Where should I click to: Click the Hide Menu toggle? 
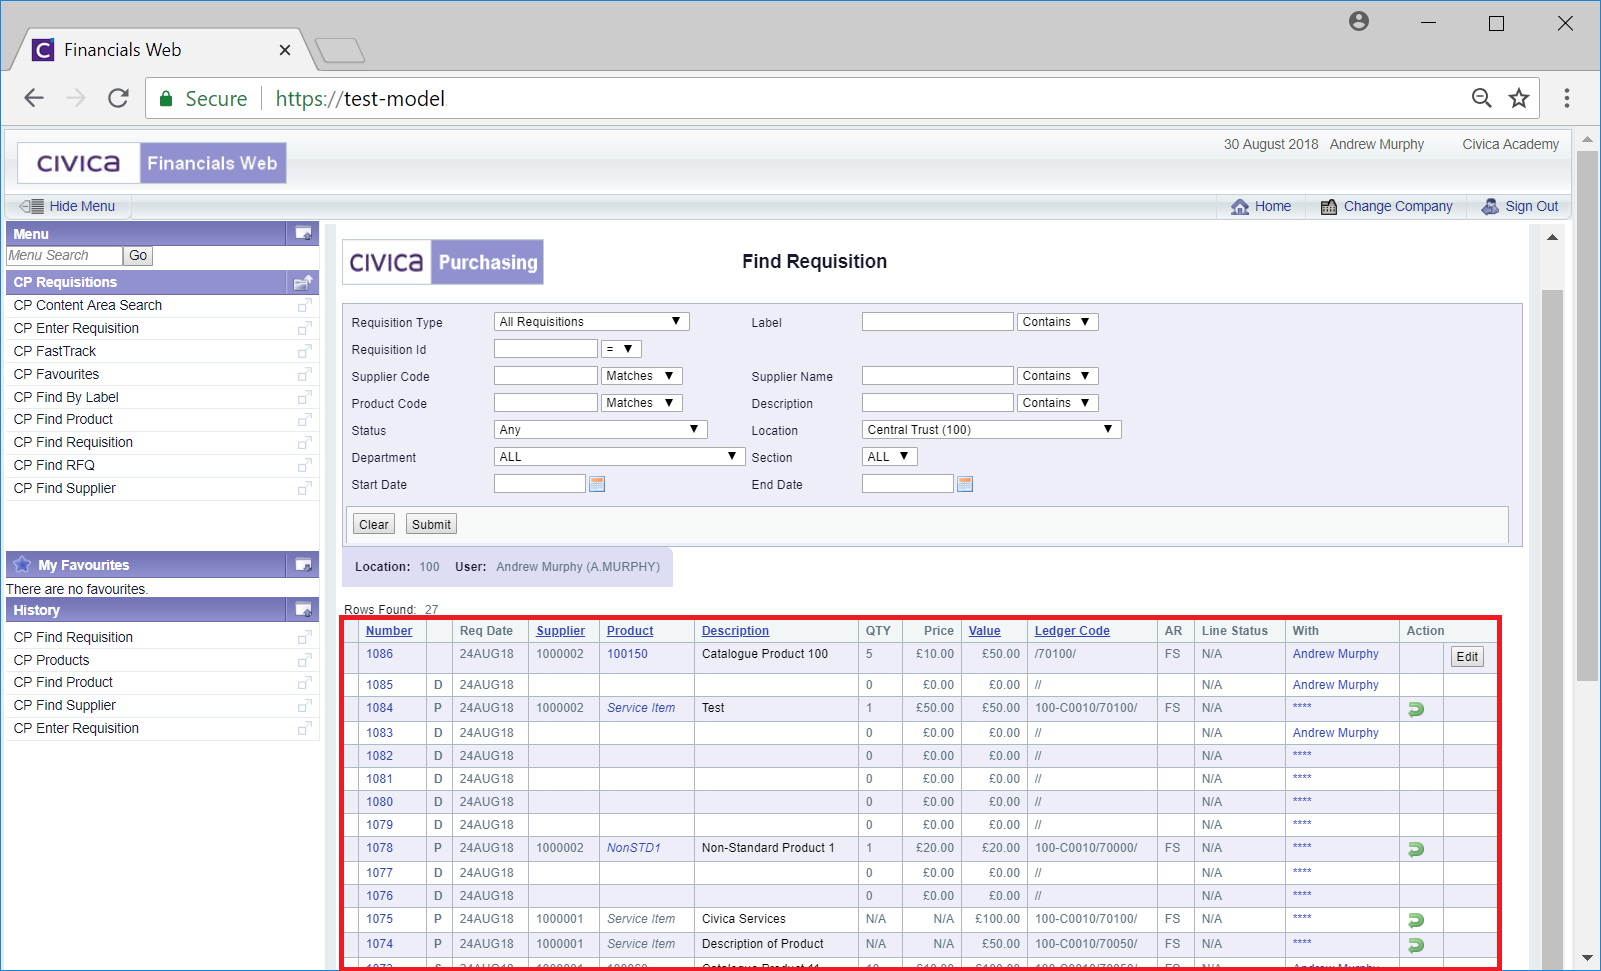pos(68,206)
